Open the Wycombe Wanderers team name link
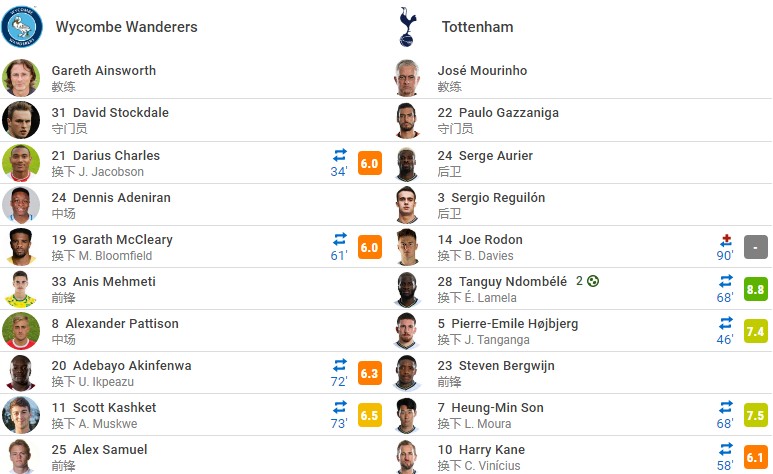Screen dimensions: 773x474 click(x=126, y=27)
